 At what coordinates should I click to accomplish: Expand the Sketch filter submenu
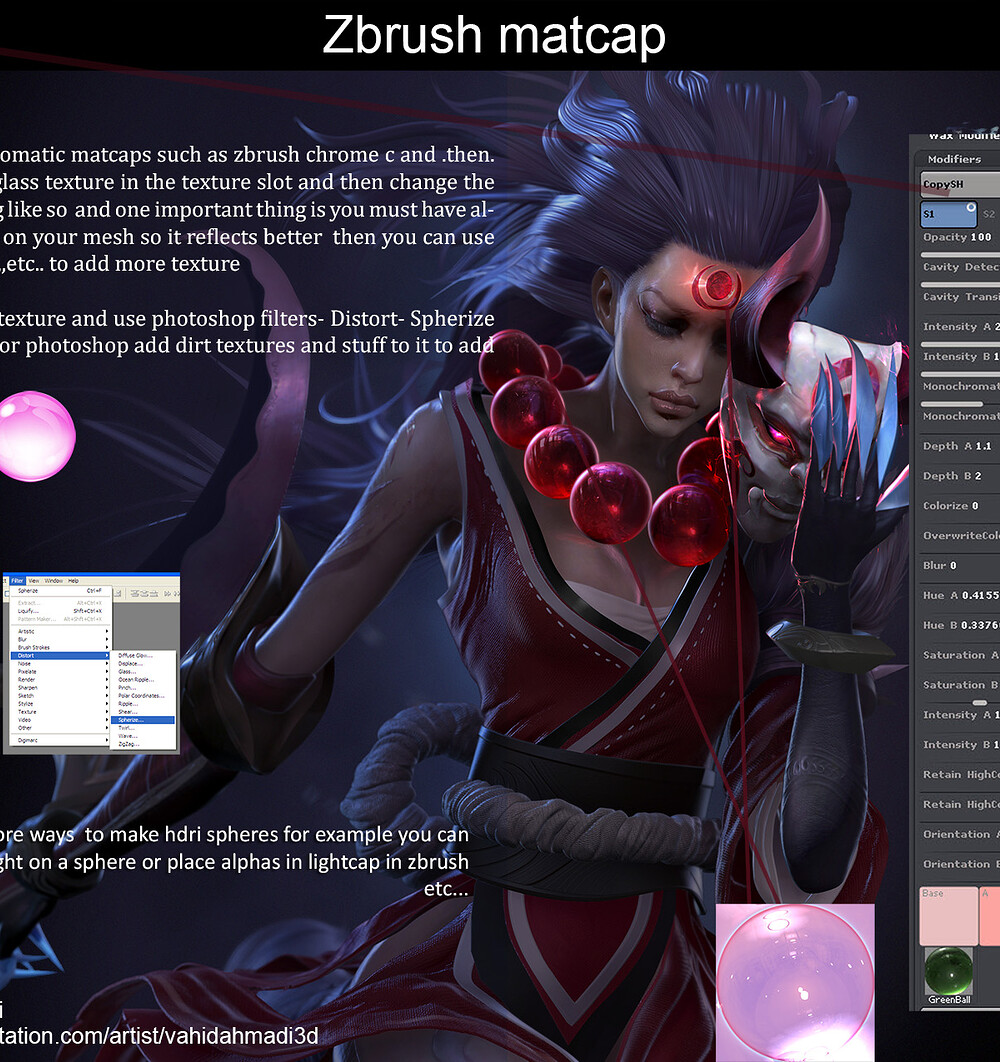point(60,696)
